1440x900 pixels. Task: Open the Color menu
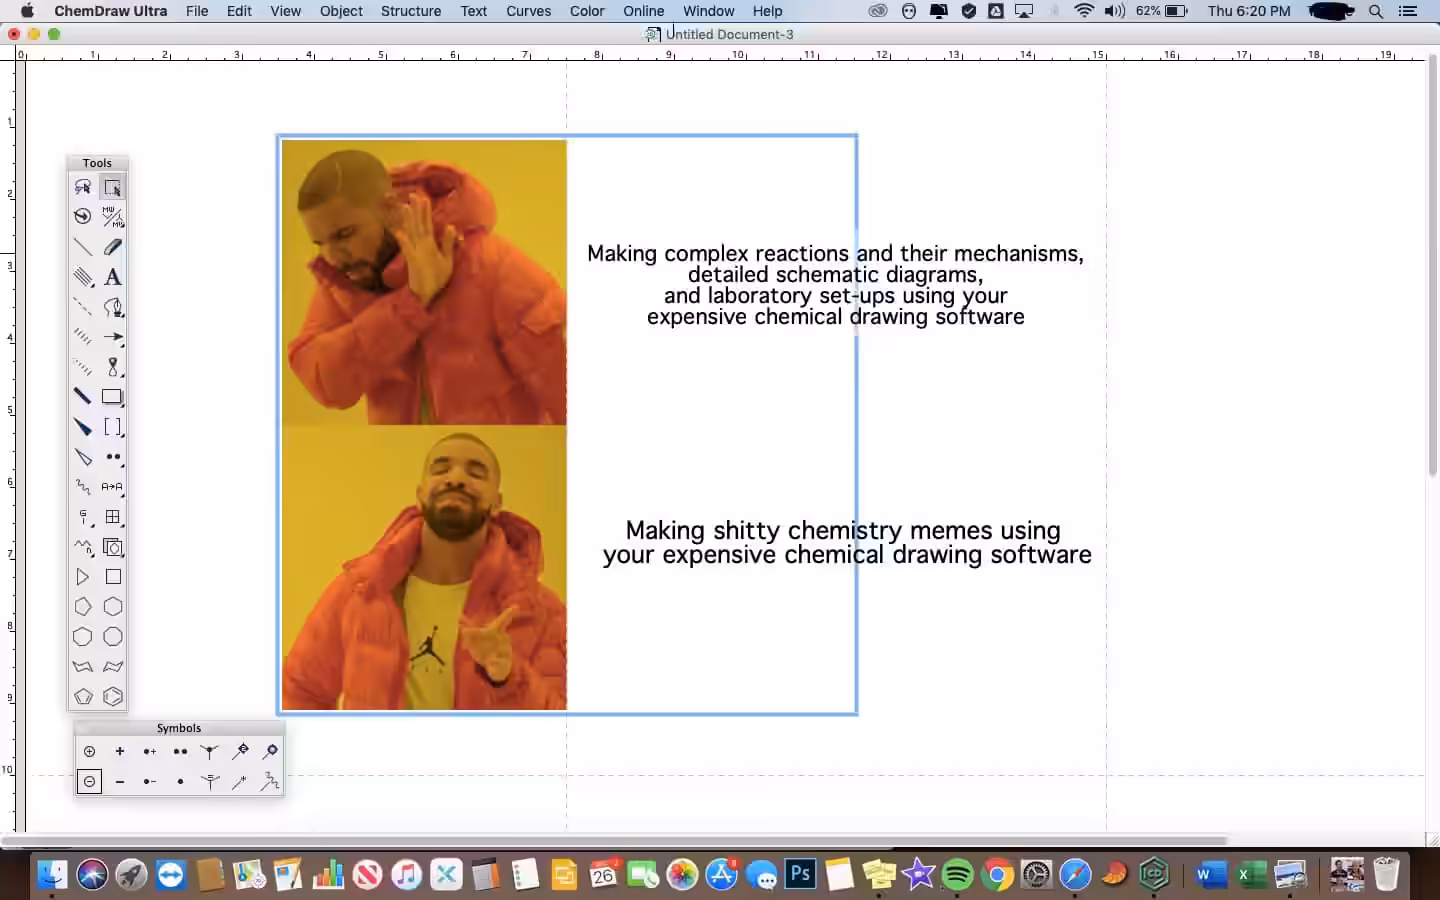click(x=587, y=11)
